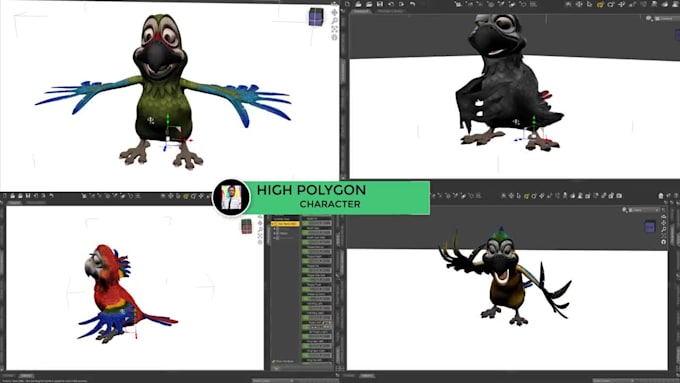Select yellow highlighted active tool in bottom-right toolbar
The image size is (680, 383).
coord(526,196)
